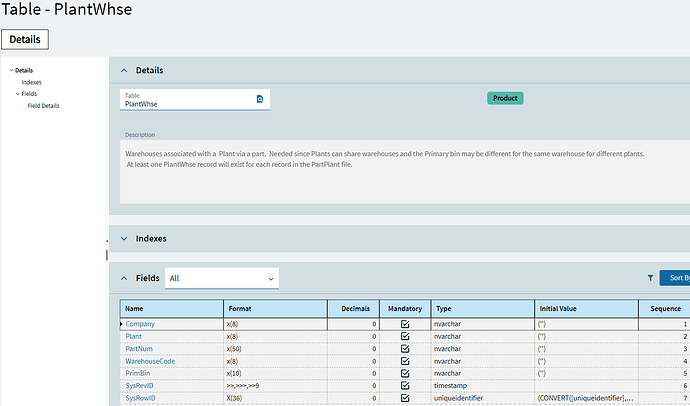The height and width of the screenshot is (406, 690).
Task: Click the Decimals column header
Action: 354,308
